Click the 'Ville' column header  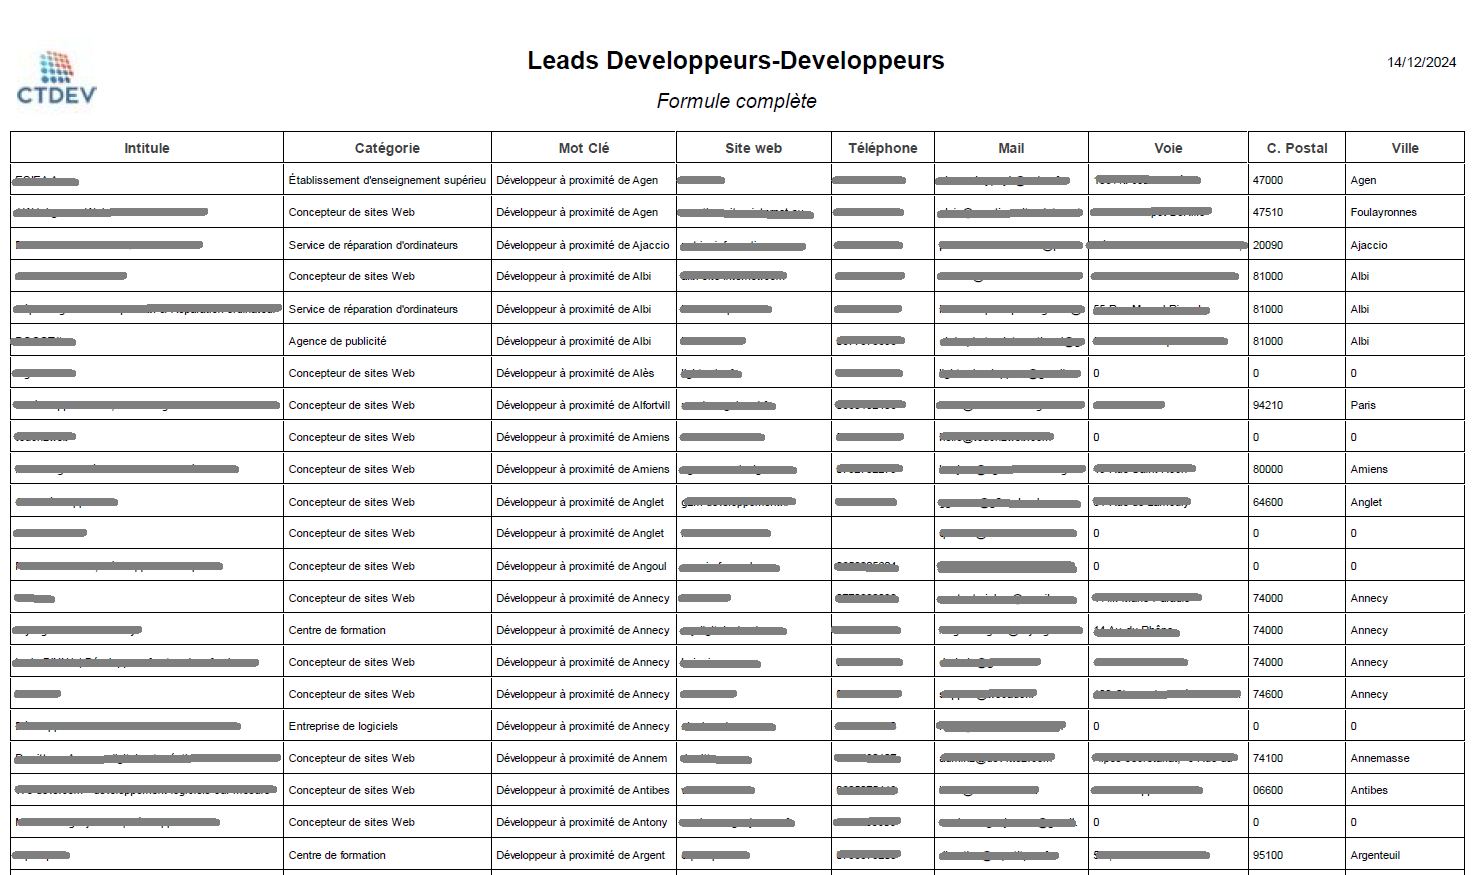pyautogui.click(x=1405, y=148)
